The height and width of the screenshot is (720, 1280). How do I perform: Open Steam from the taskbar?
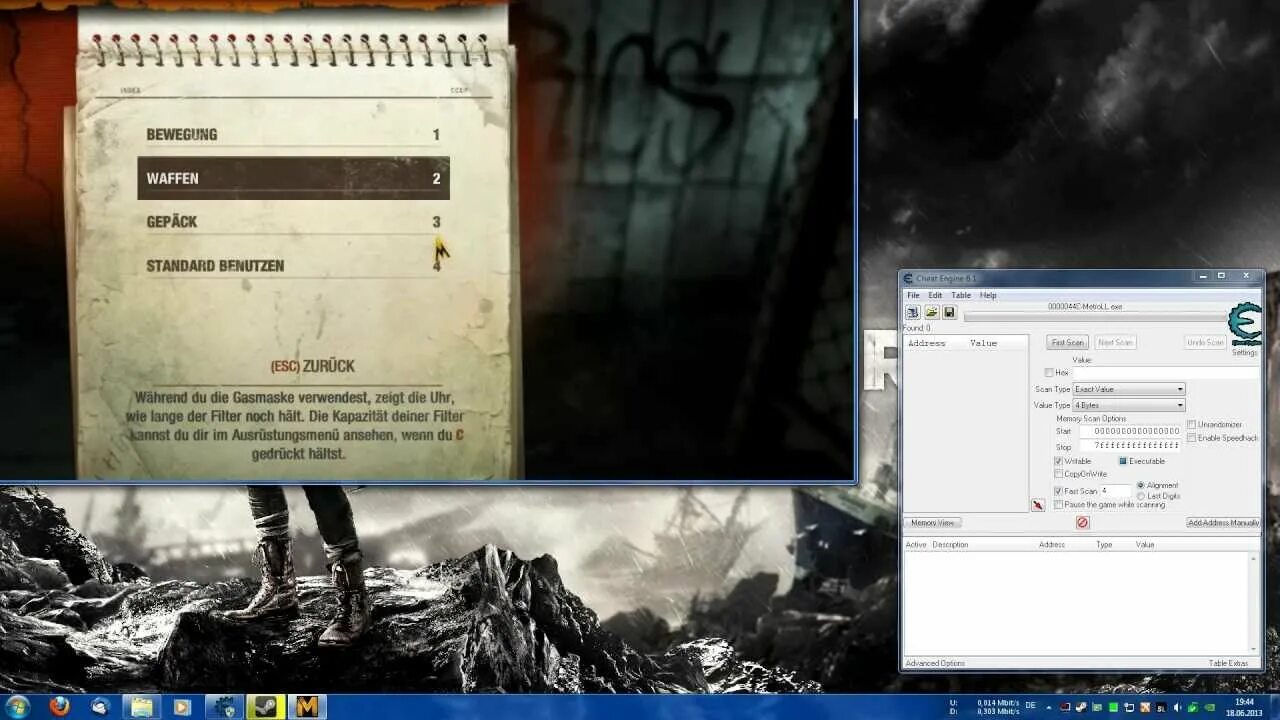(x=266, y=706)
